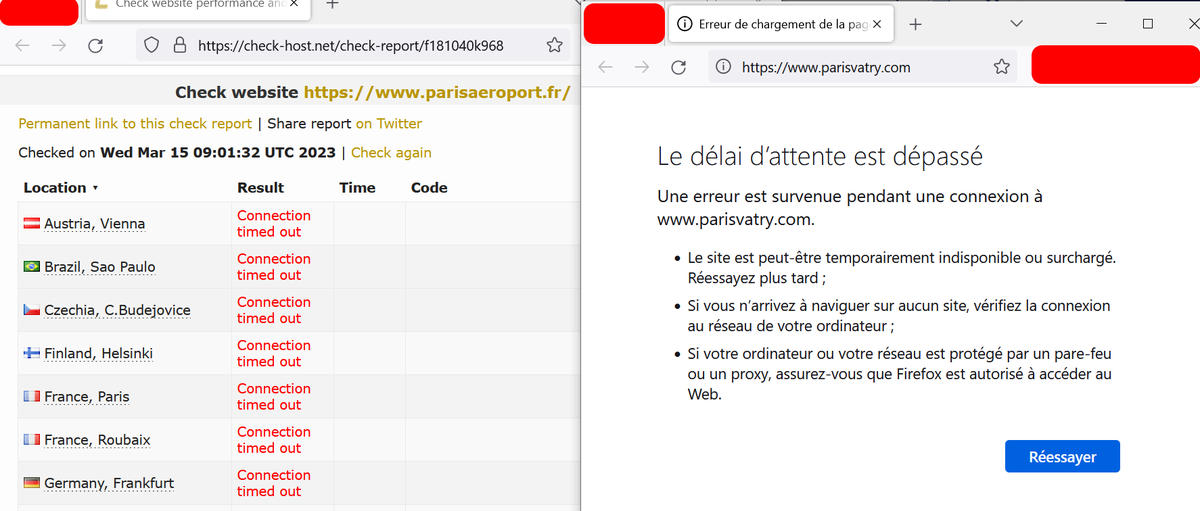The image size is (1200, 511).
Task: Click the Finland flag icon
Action: pos(31,353)
